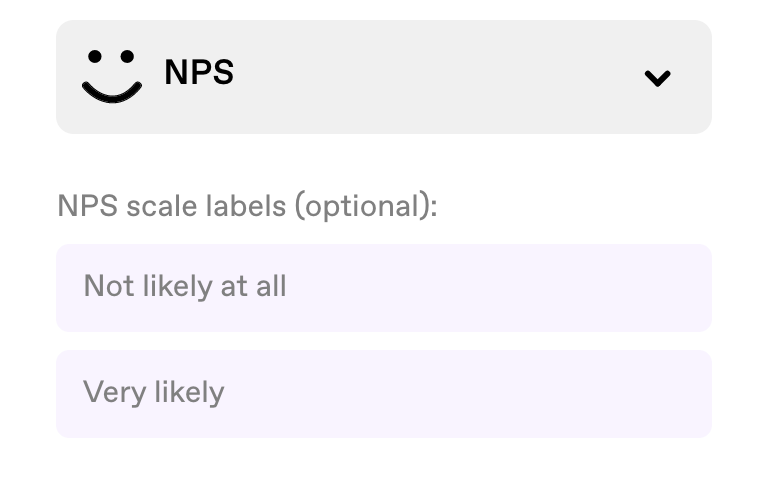Click the bold NPS label text
Viewport: 770px width, 486px height.
click(x=199, y=72)
